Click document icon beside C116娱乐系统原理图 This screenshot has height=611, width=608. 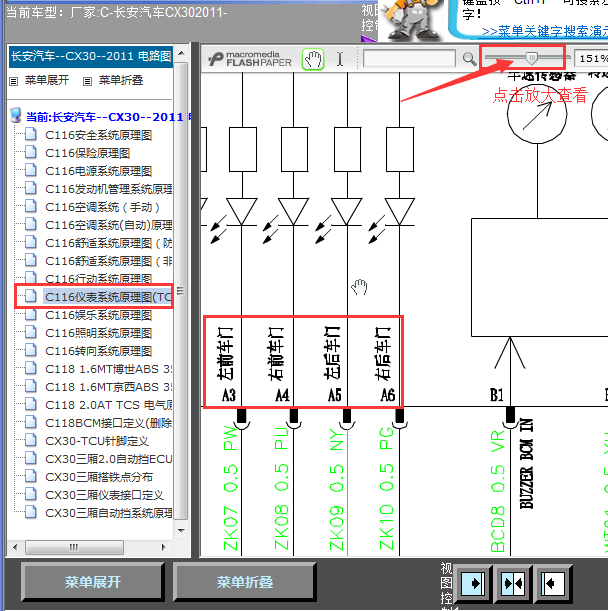coord(31,314)
